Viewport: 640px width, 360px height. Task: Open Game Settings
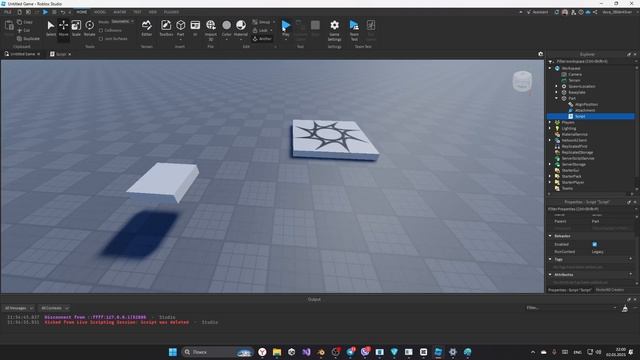click(334, 30)
